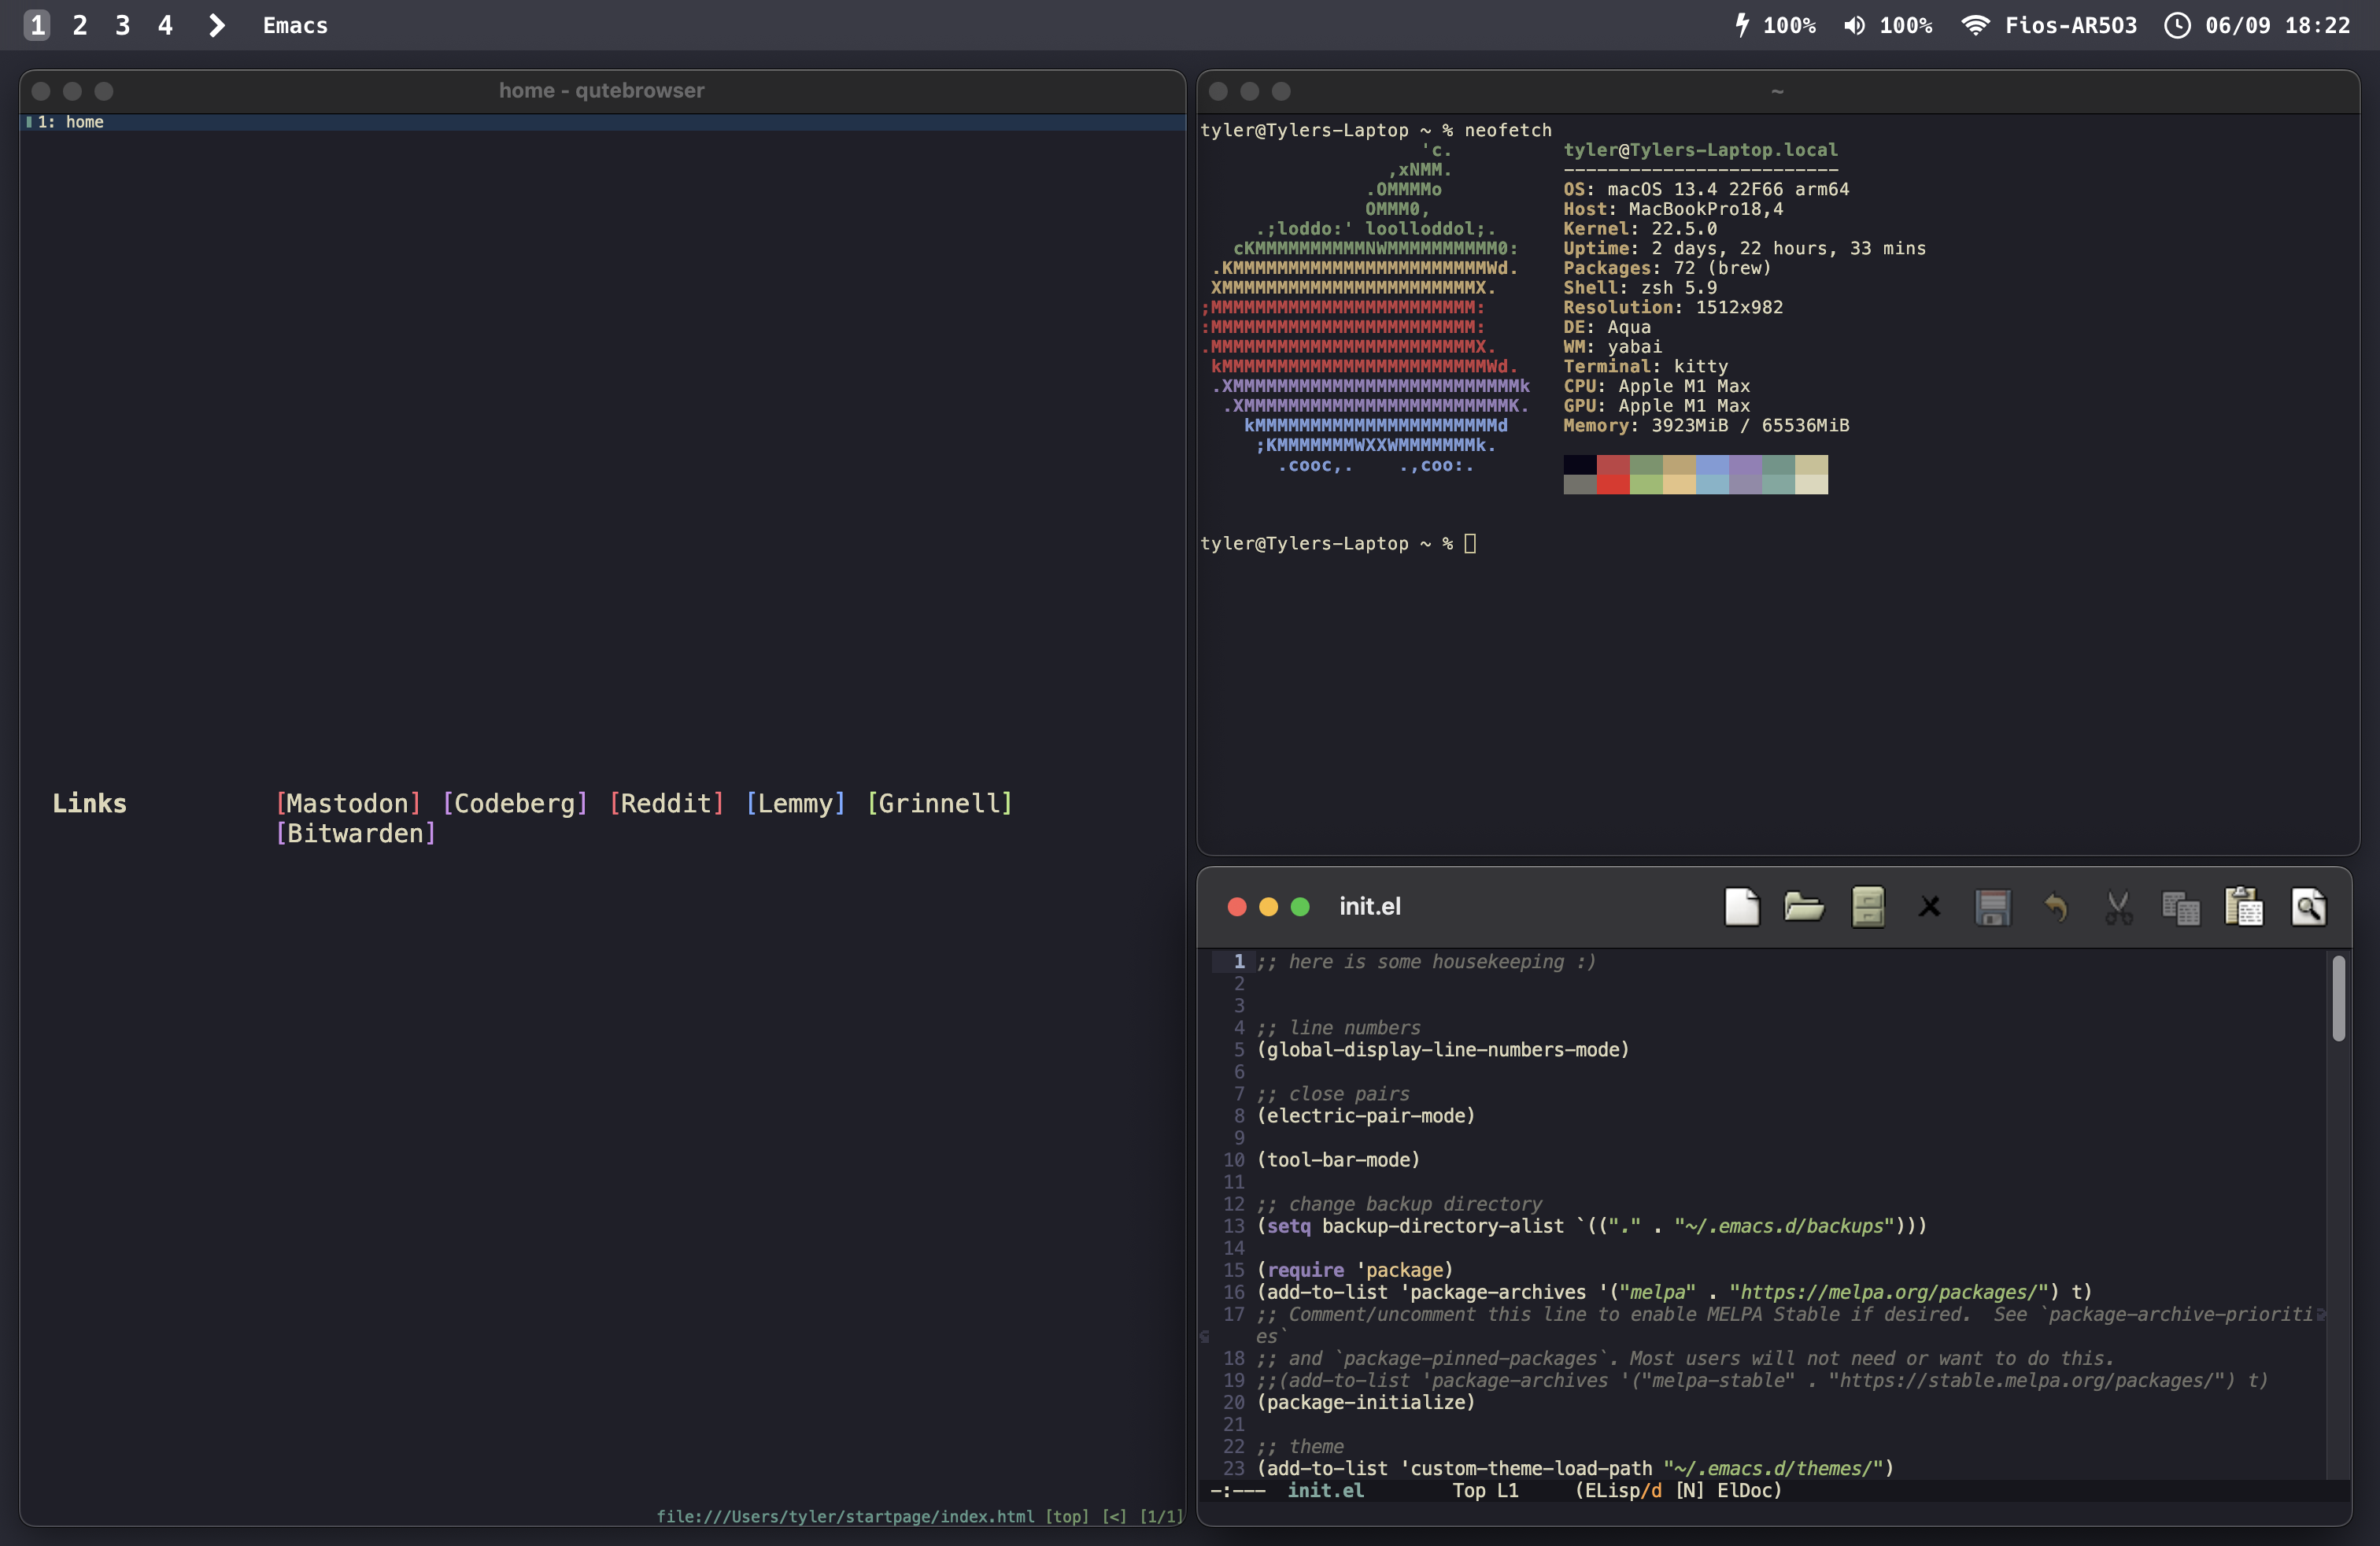
Task: Click '(package-initialize)' on line 20
Action: pyautogui.click(x=1366, y=1402)
